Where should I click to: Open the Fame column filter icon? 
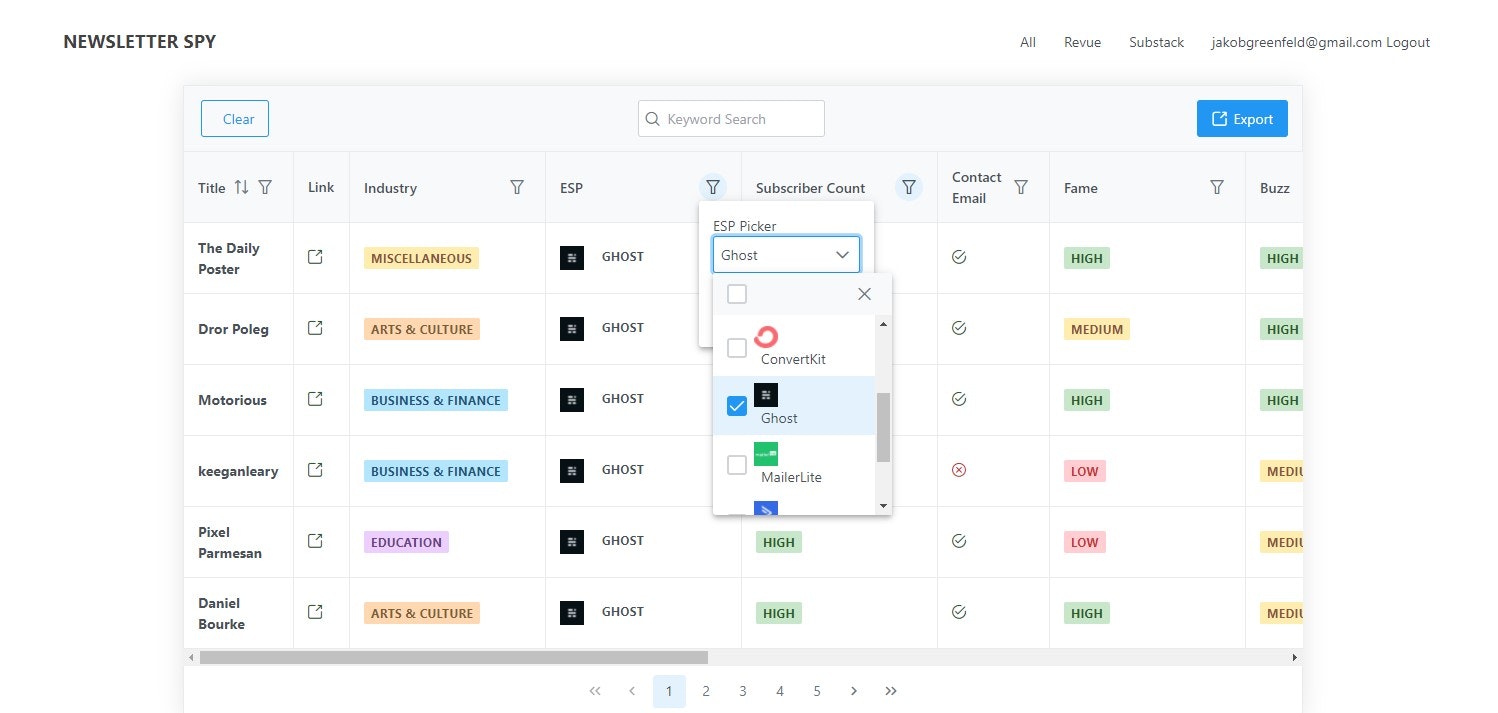pos(1217,187)
